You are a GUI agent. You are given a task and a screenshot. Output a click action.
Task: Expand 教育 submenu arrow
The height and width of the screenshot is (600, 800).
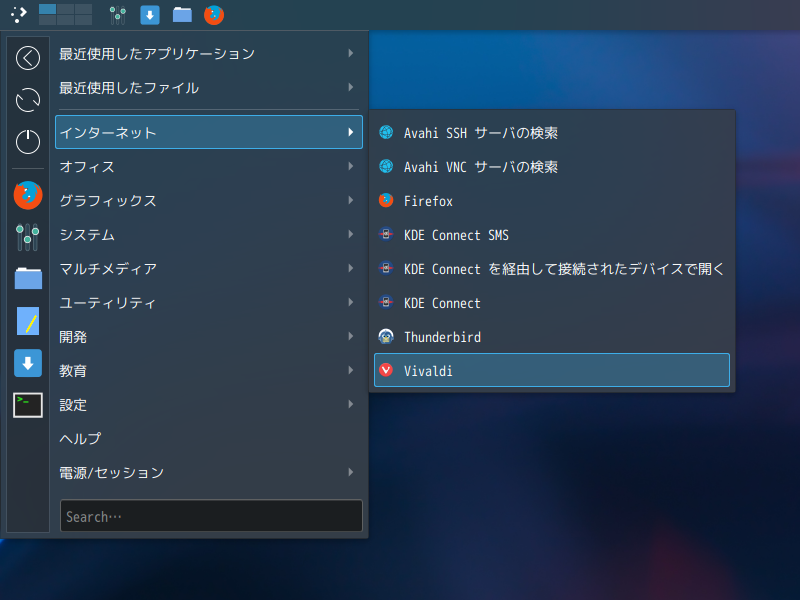[x=351, y=370]
